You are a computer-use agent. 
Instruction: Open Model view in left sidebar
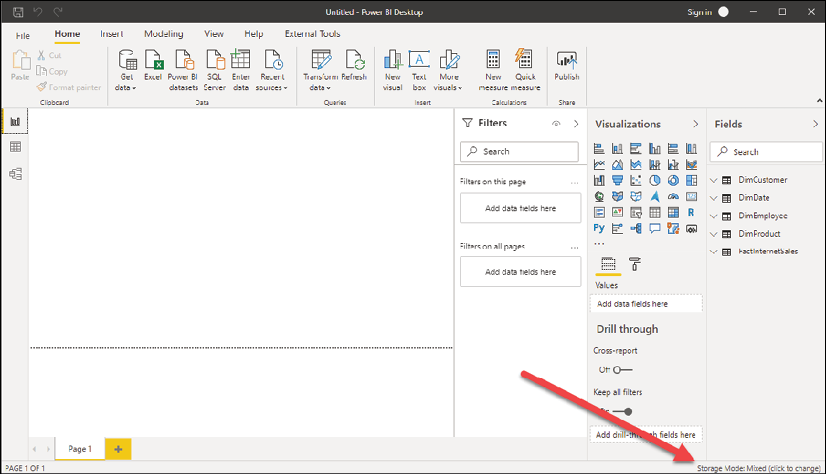pos(15,174)
